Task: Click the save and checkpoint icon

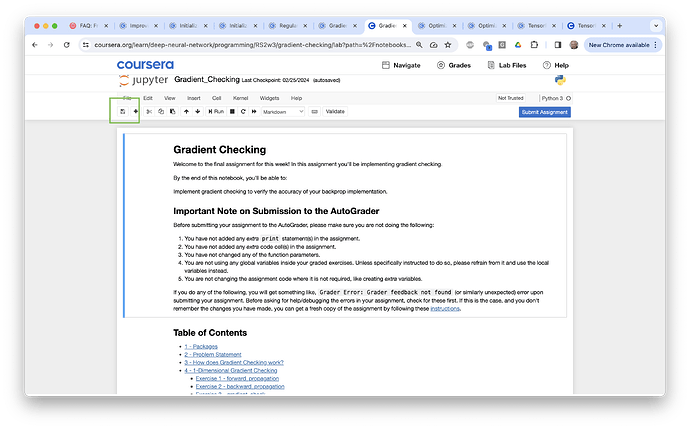Action: 123,112
